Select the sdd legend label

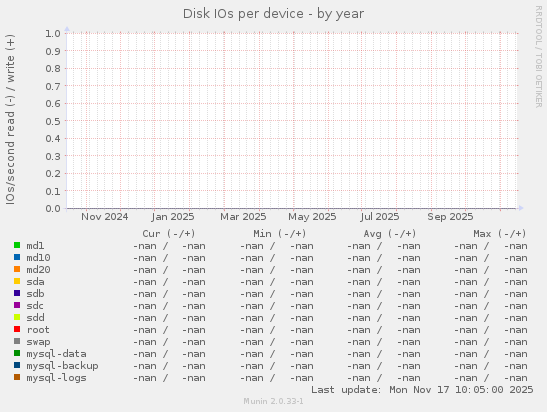(x=35, y=318)
